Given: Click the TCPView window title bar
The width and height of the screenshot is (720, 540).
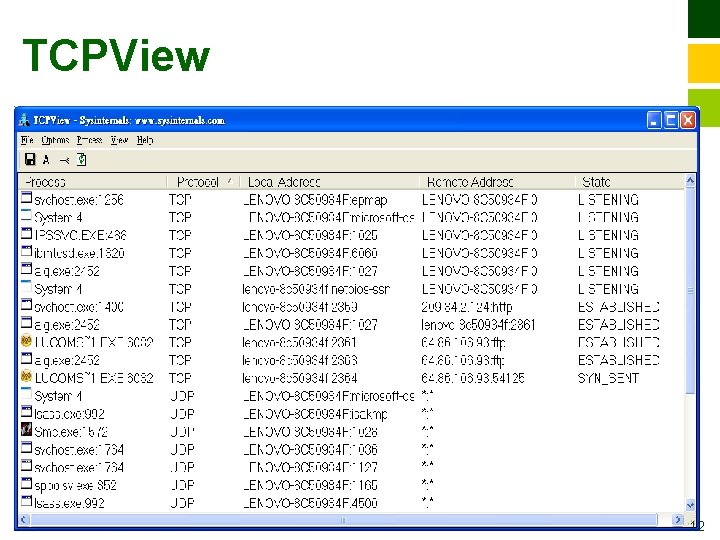Looking at the screenshot, I should pos(356,120).
